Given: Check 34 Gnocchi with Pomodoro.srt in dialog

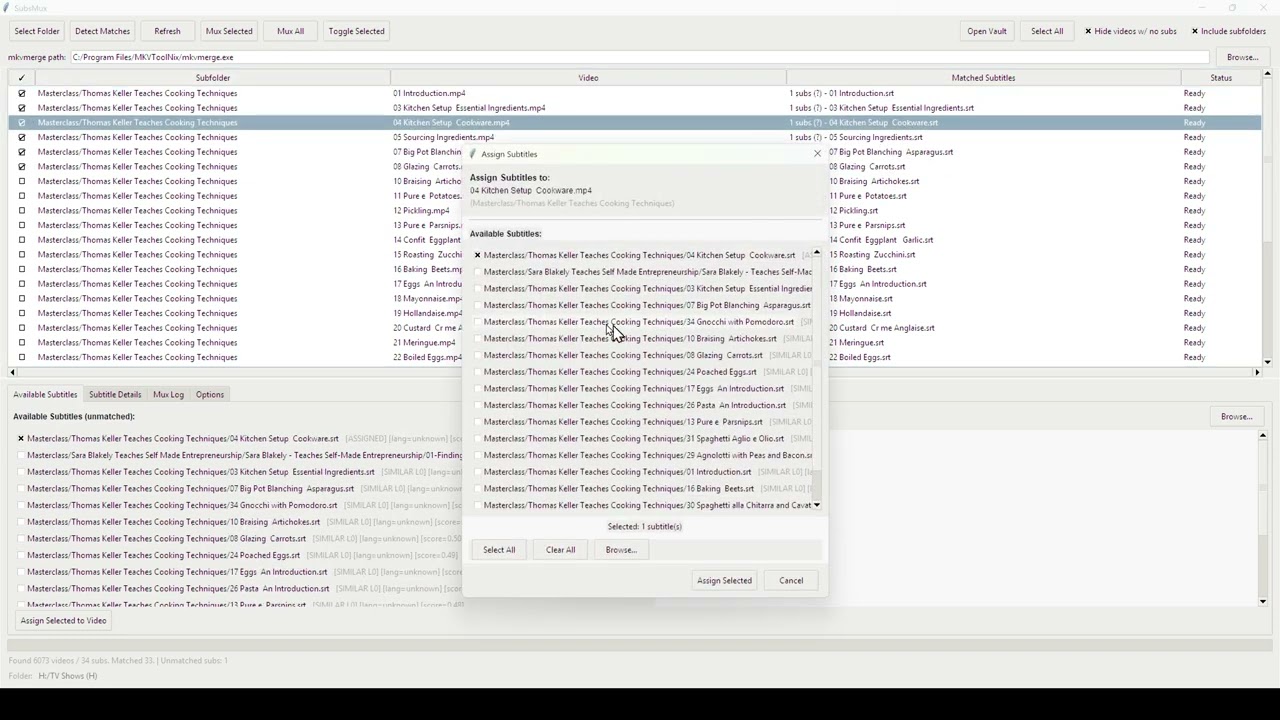Looking at the screenshot, I should point(477,322).
